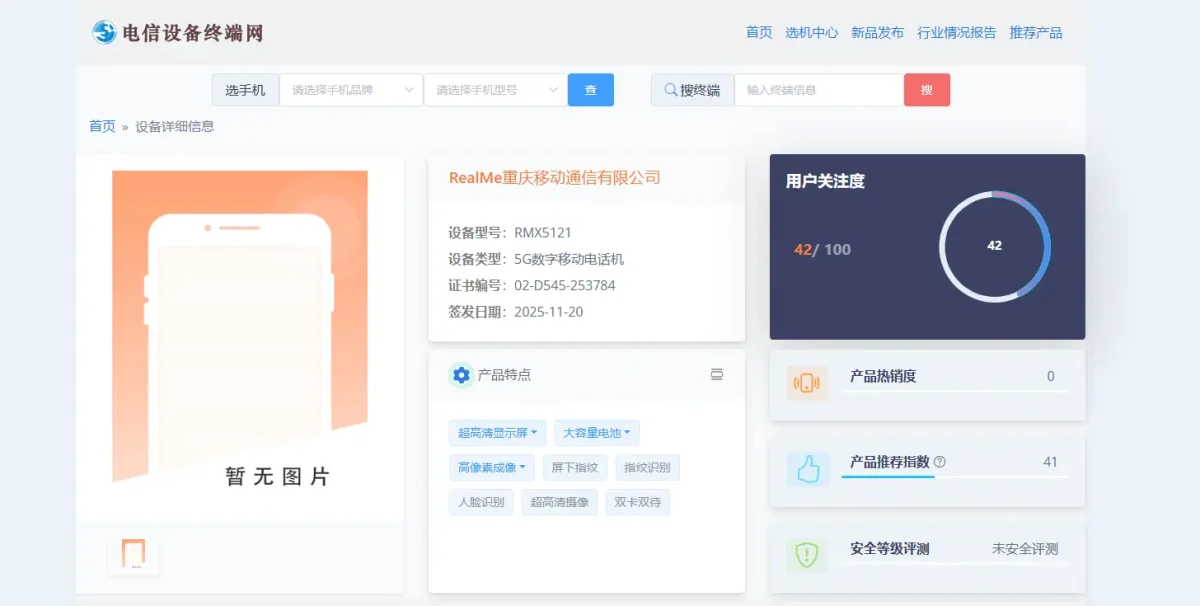Click the 输入终端信息 input field

point(817,89)
